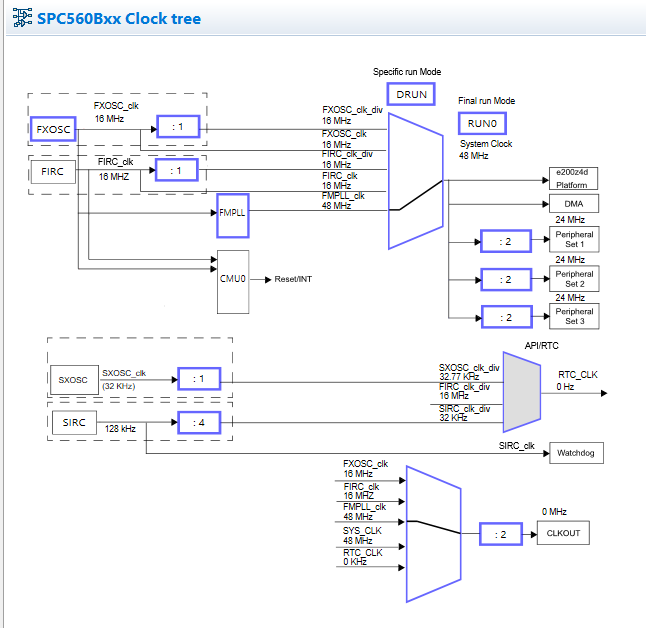Click the FMPLL block
This screenshot has width=646, height=628.
click(x=233, y=216)
